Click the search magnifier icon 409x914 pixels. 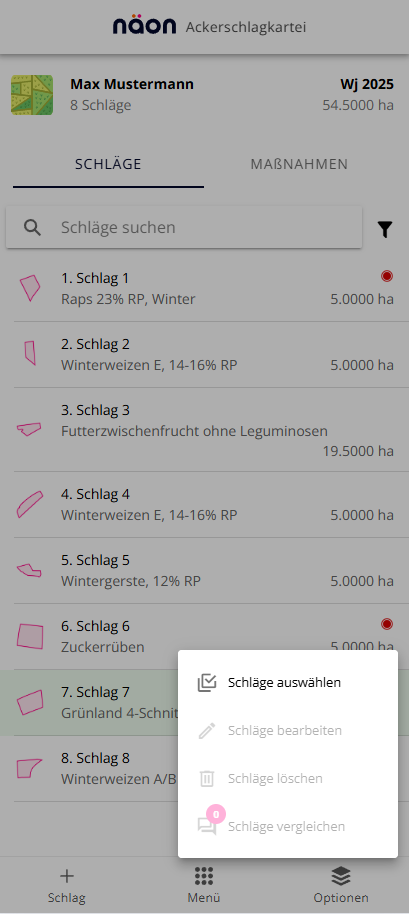33,227
